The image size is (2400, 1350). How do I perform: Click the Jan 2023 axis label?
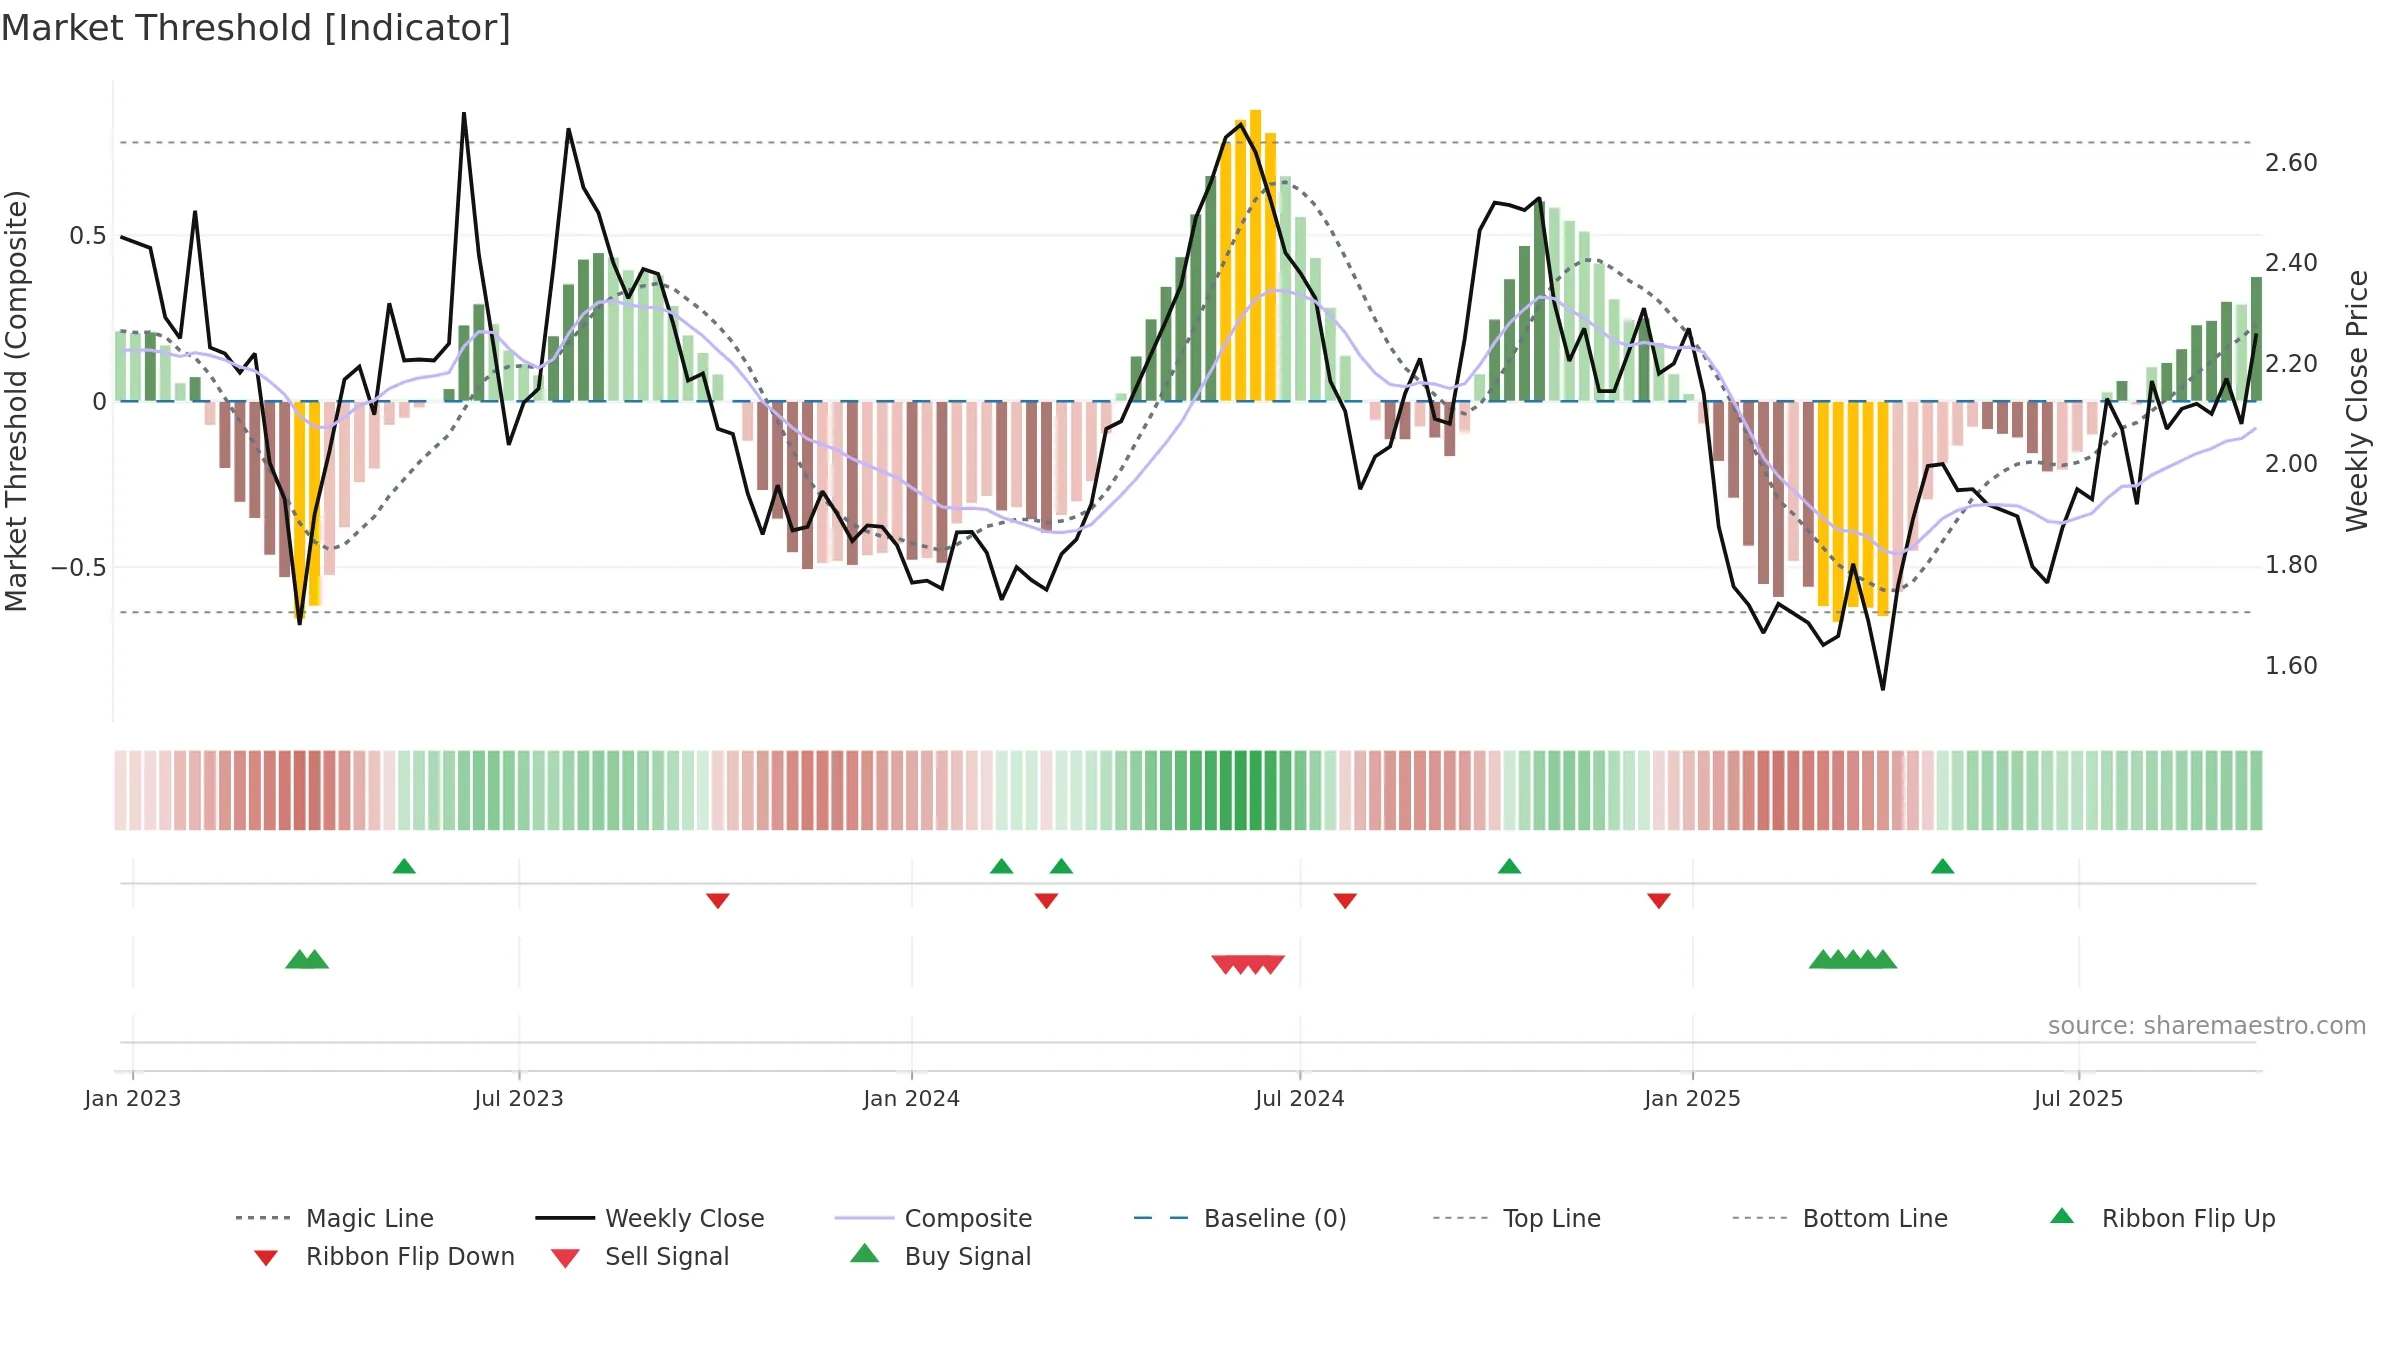[133, 1098]
